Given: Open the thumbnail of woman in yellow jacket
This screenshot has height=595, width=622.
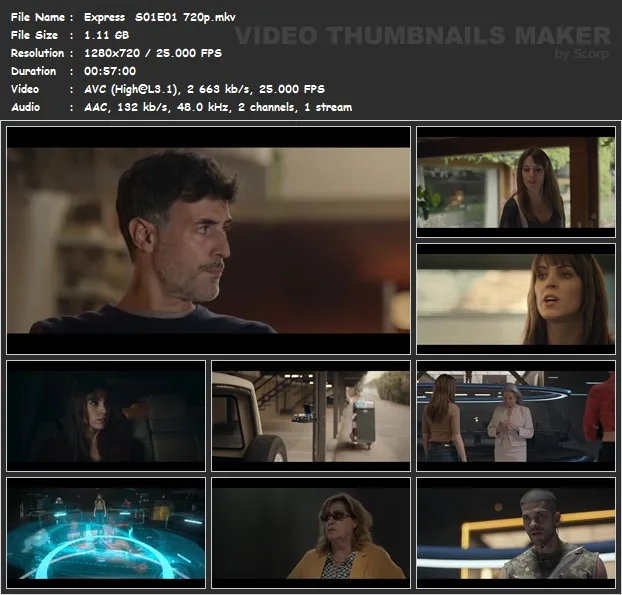Looking at the screenshot, I should (x=311, y=533).
